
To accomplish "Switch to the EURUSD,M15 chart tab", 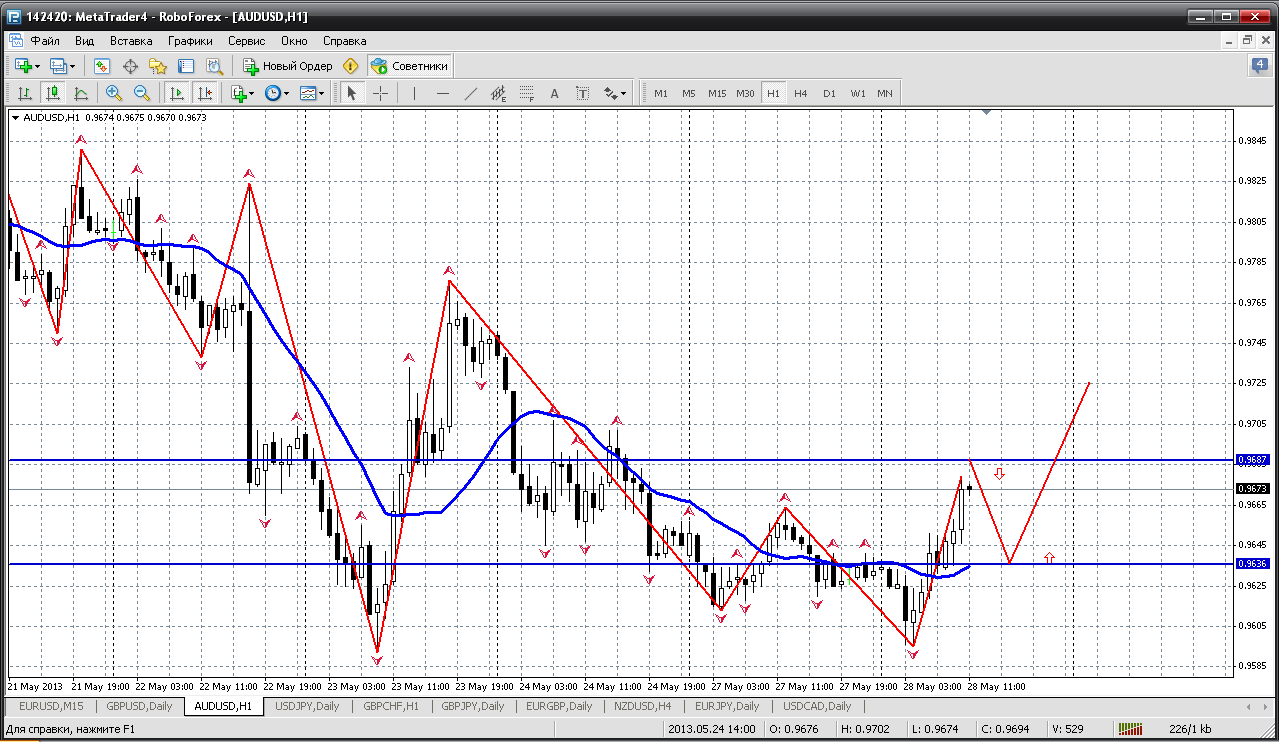I will (x=51, y=706).
